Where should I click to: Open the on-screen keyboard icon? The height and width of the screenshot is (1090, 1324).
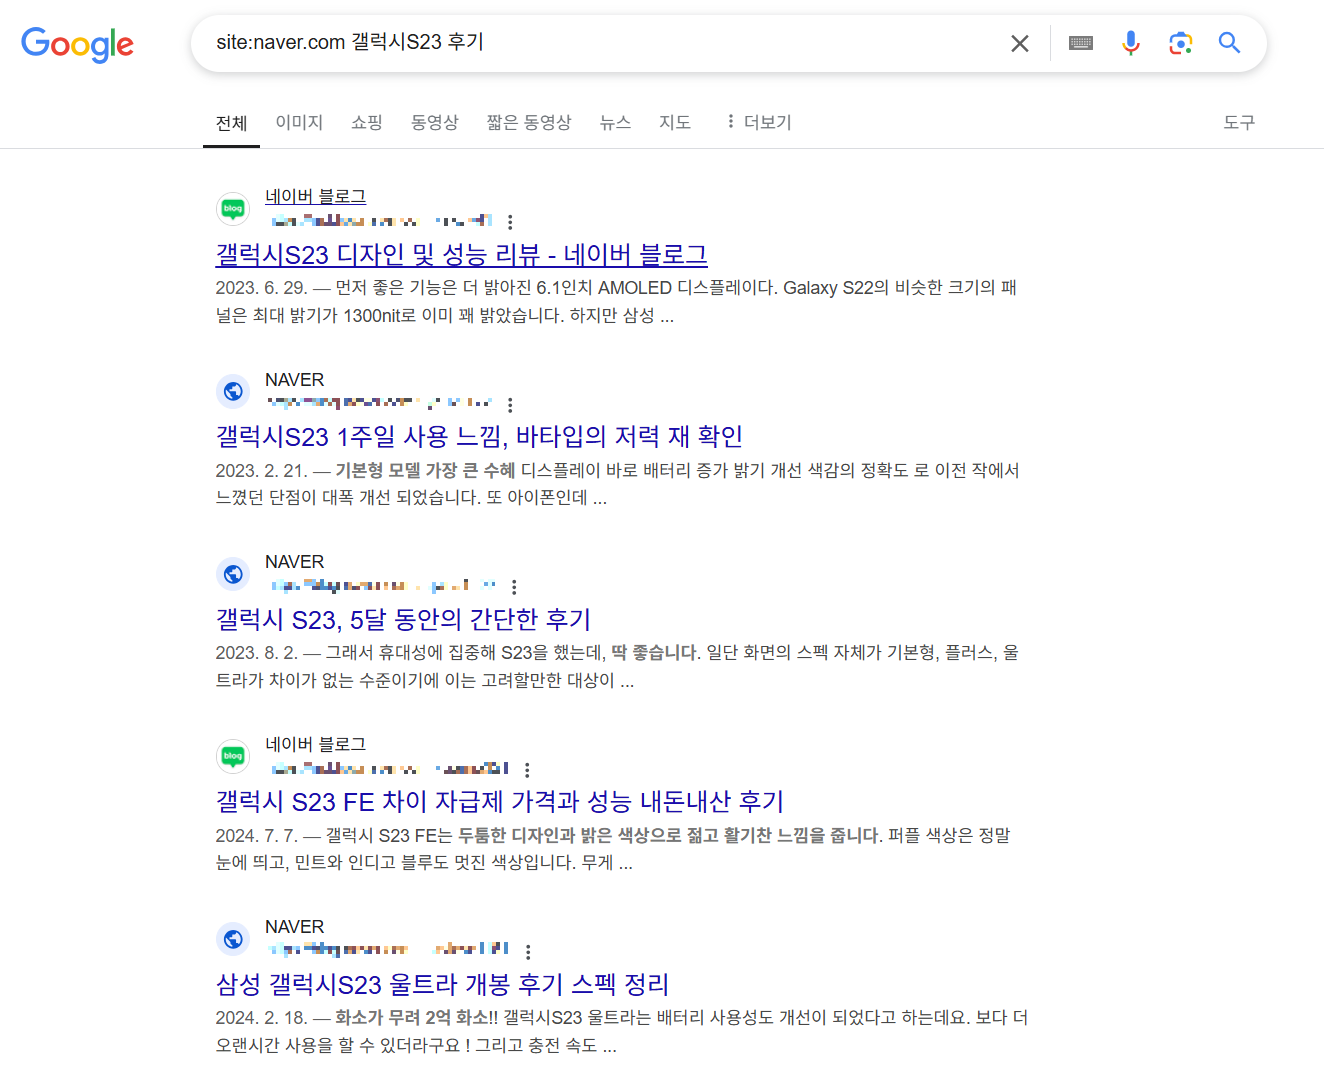point(1081,43)
